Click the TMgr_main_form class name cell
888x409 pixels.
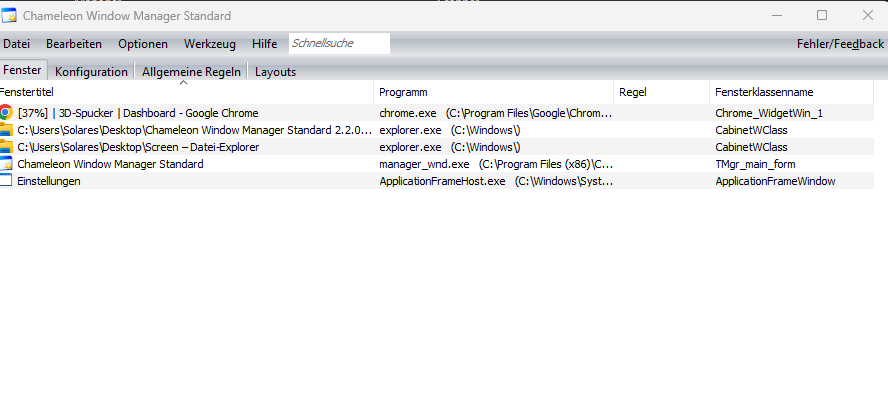point(755,164)
